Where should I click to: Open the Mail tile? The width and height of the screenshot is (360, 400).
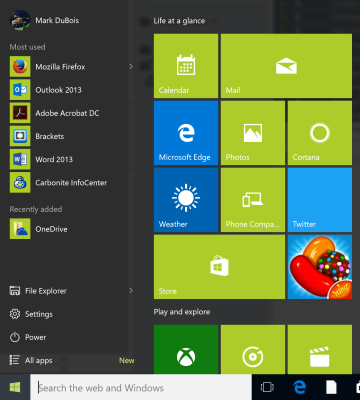[286, 66]
